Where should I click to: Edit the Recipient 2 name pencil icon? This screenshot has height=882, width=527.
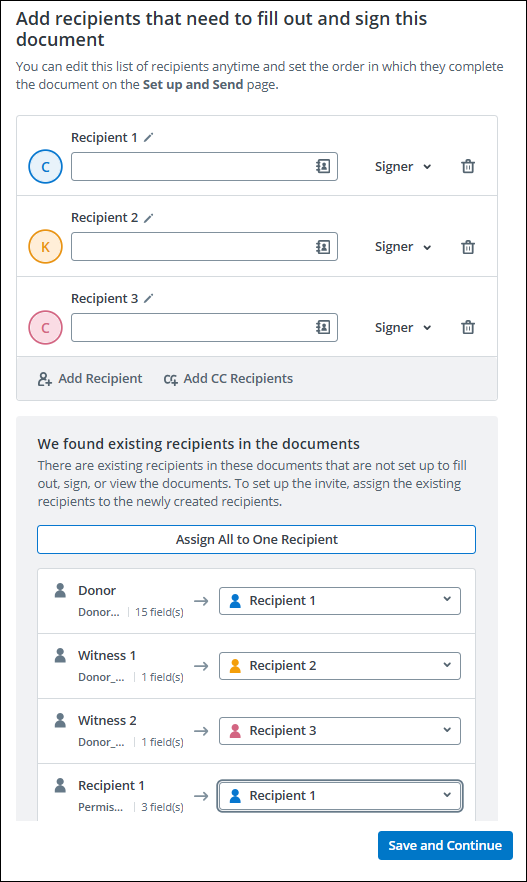click(x=148, y=218)
